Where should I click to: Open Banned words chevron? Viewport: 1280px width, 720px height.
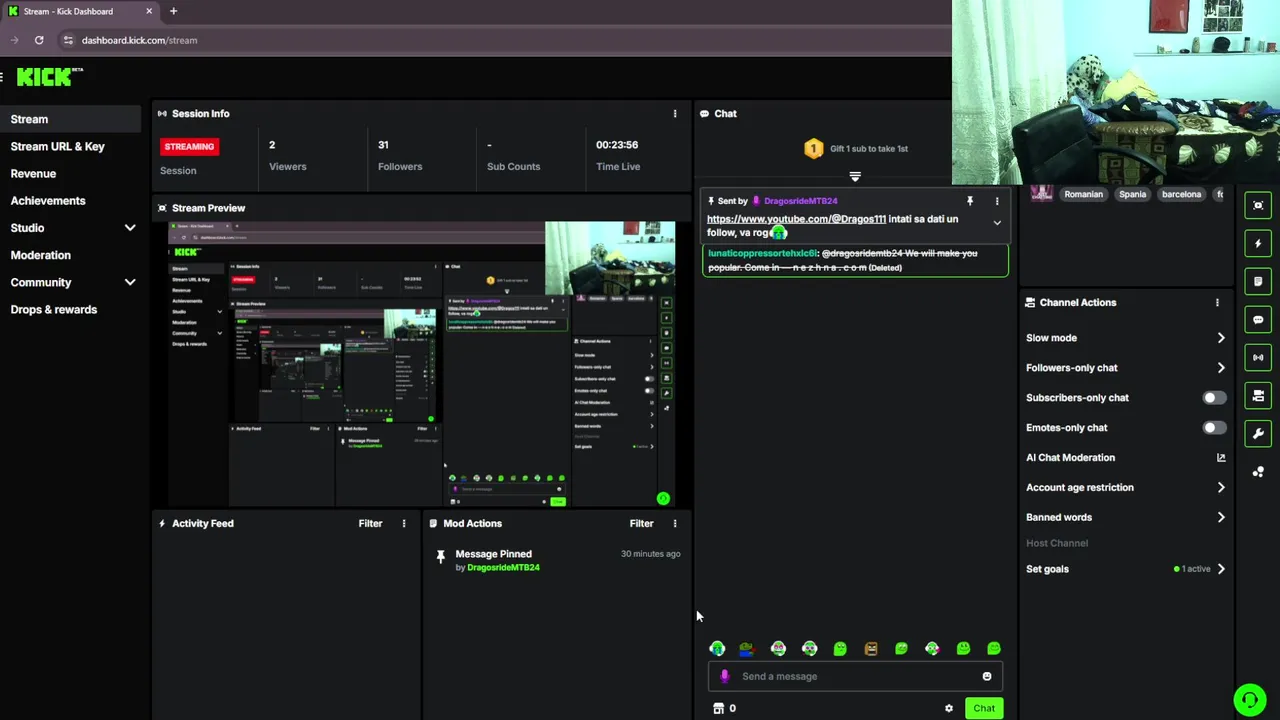1221,517
